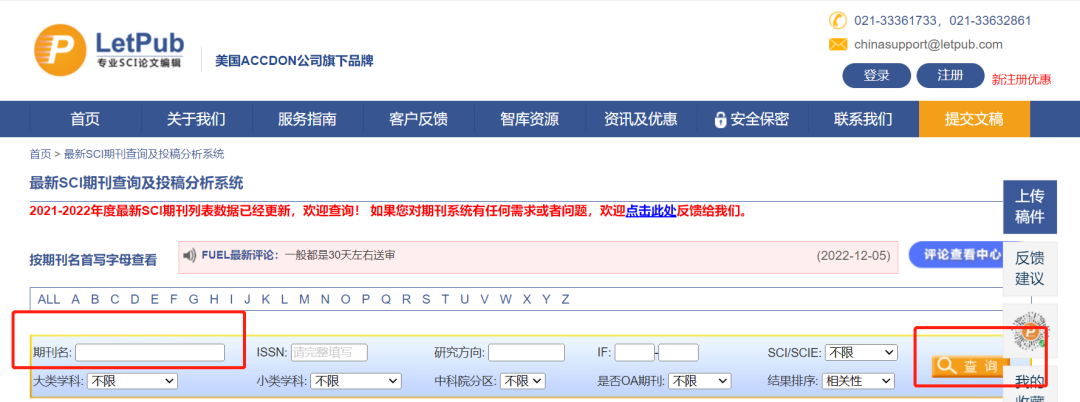Image resolution: width=1080 pixels, height=402 pixels.
Task: Select ALL in the alphabet index
Action: coord(49,299)
